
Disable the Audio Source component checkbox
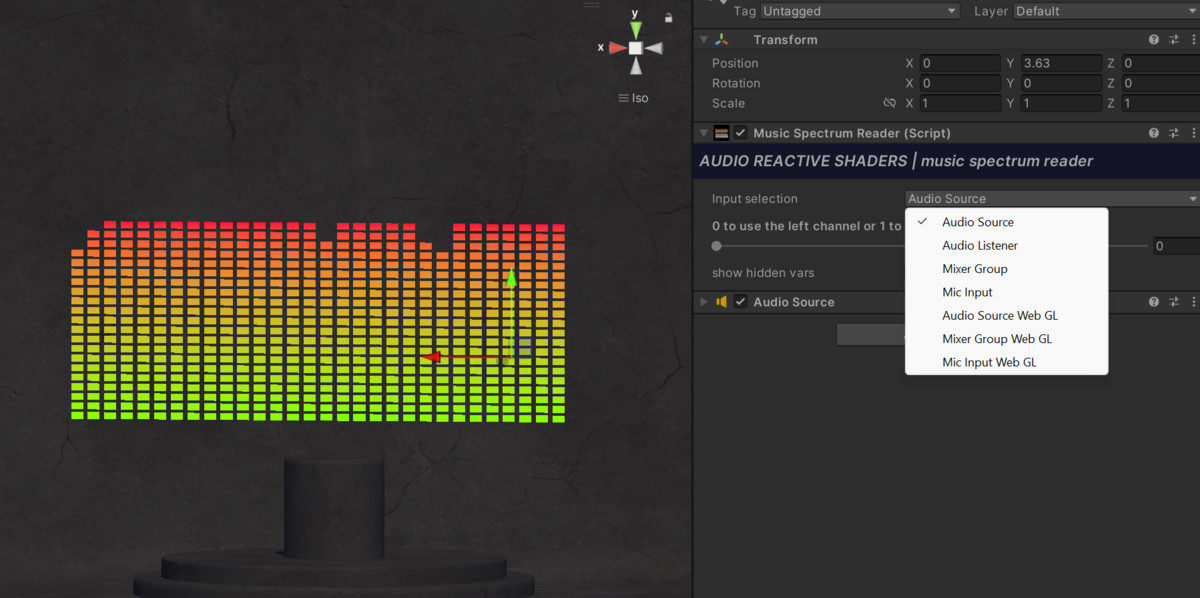[740, 301]
